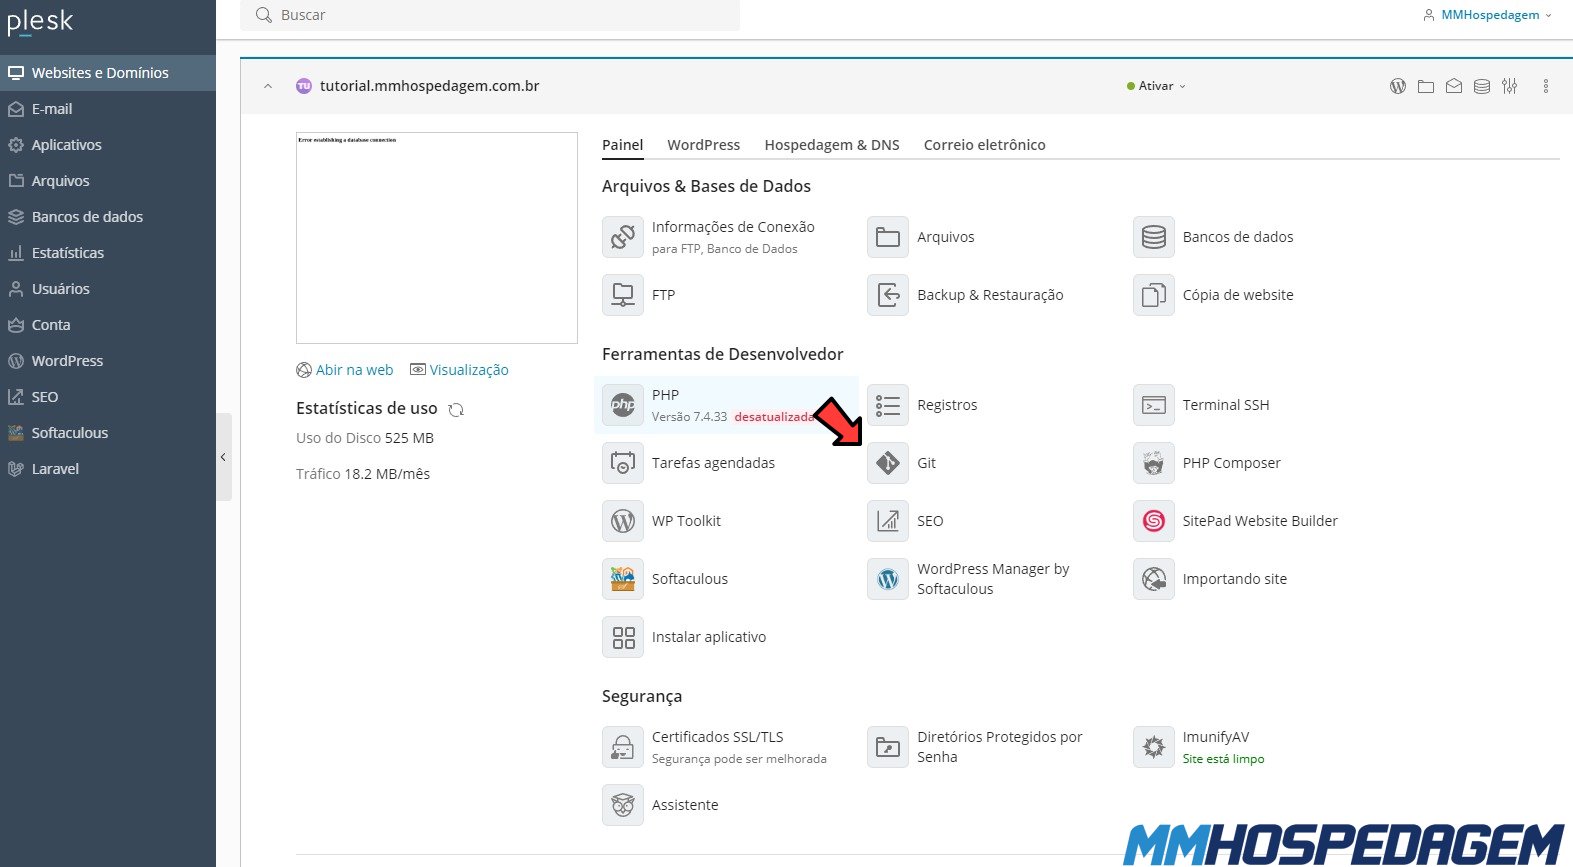Launch Terminal SSH icon

(x=1154, y=405)
